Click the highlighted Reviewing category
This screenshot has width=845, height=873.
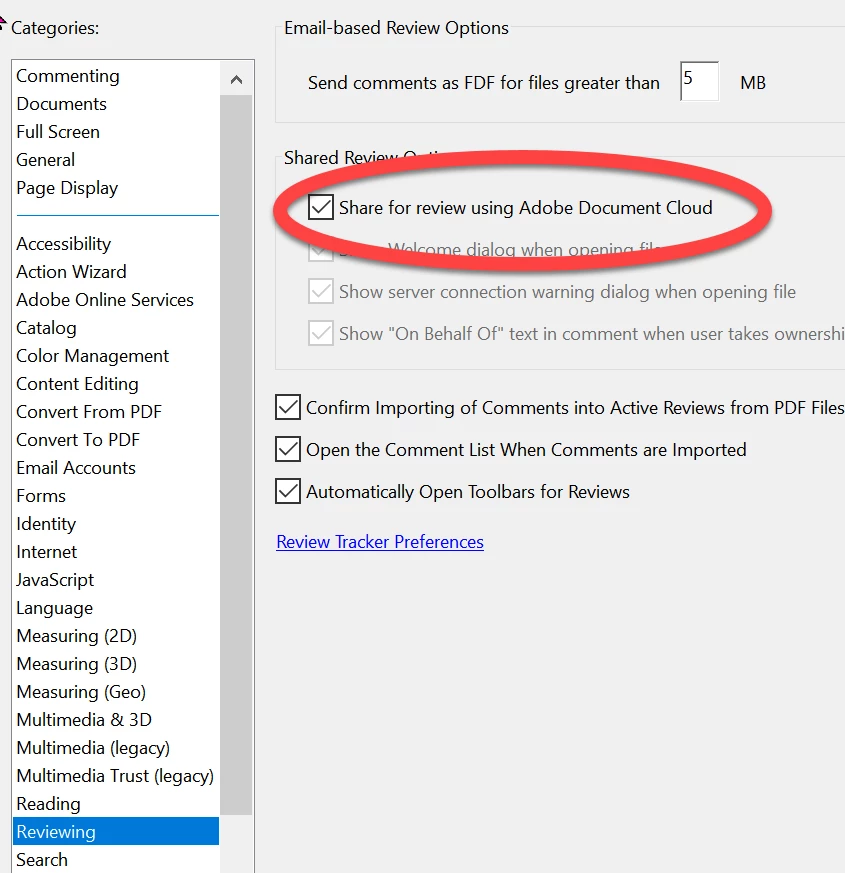point(116,831)
